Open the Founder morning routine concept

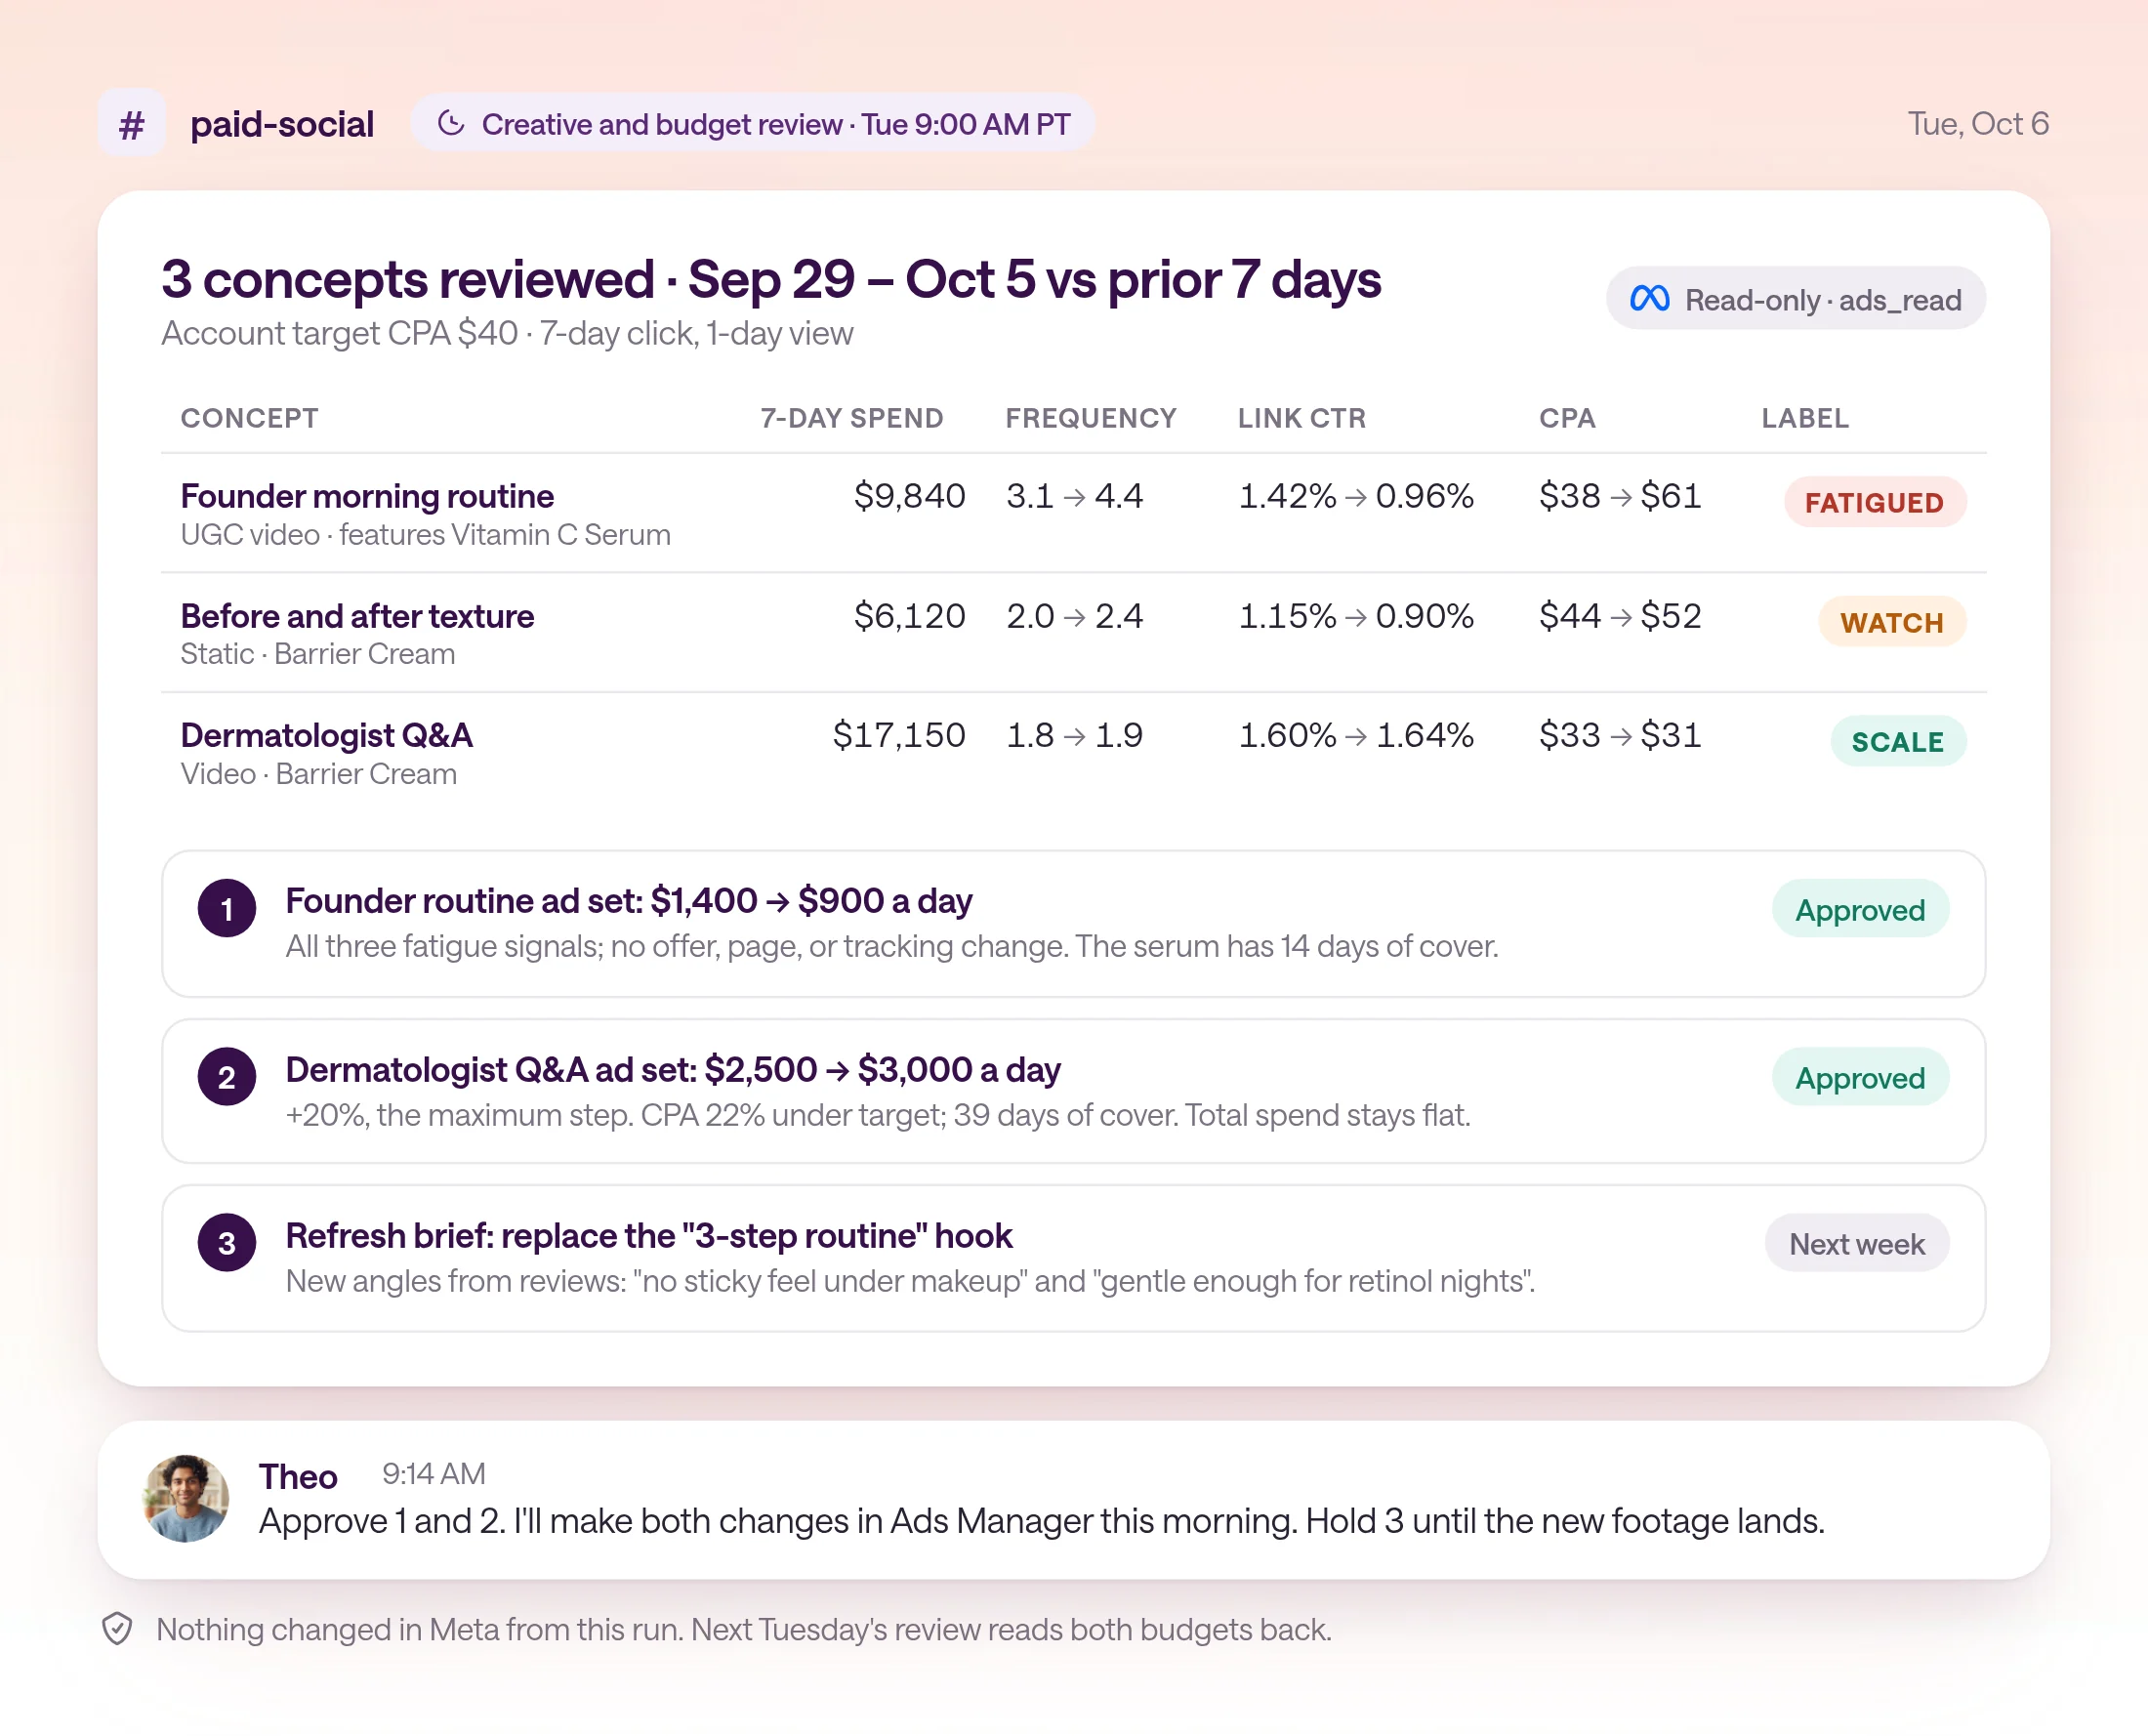(367, 496)
